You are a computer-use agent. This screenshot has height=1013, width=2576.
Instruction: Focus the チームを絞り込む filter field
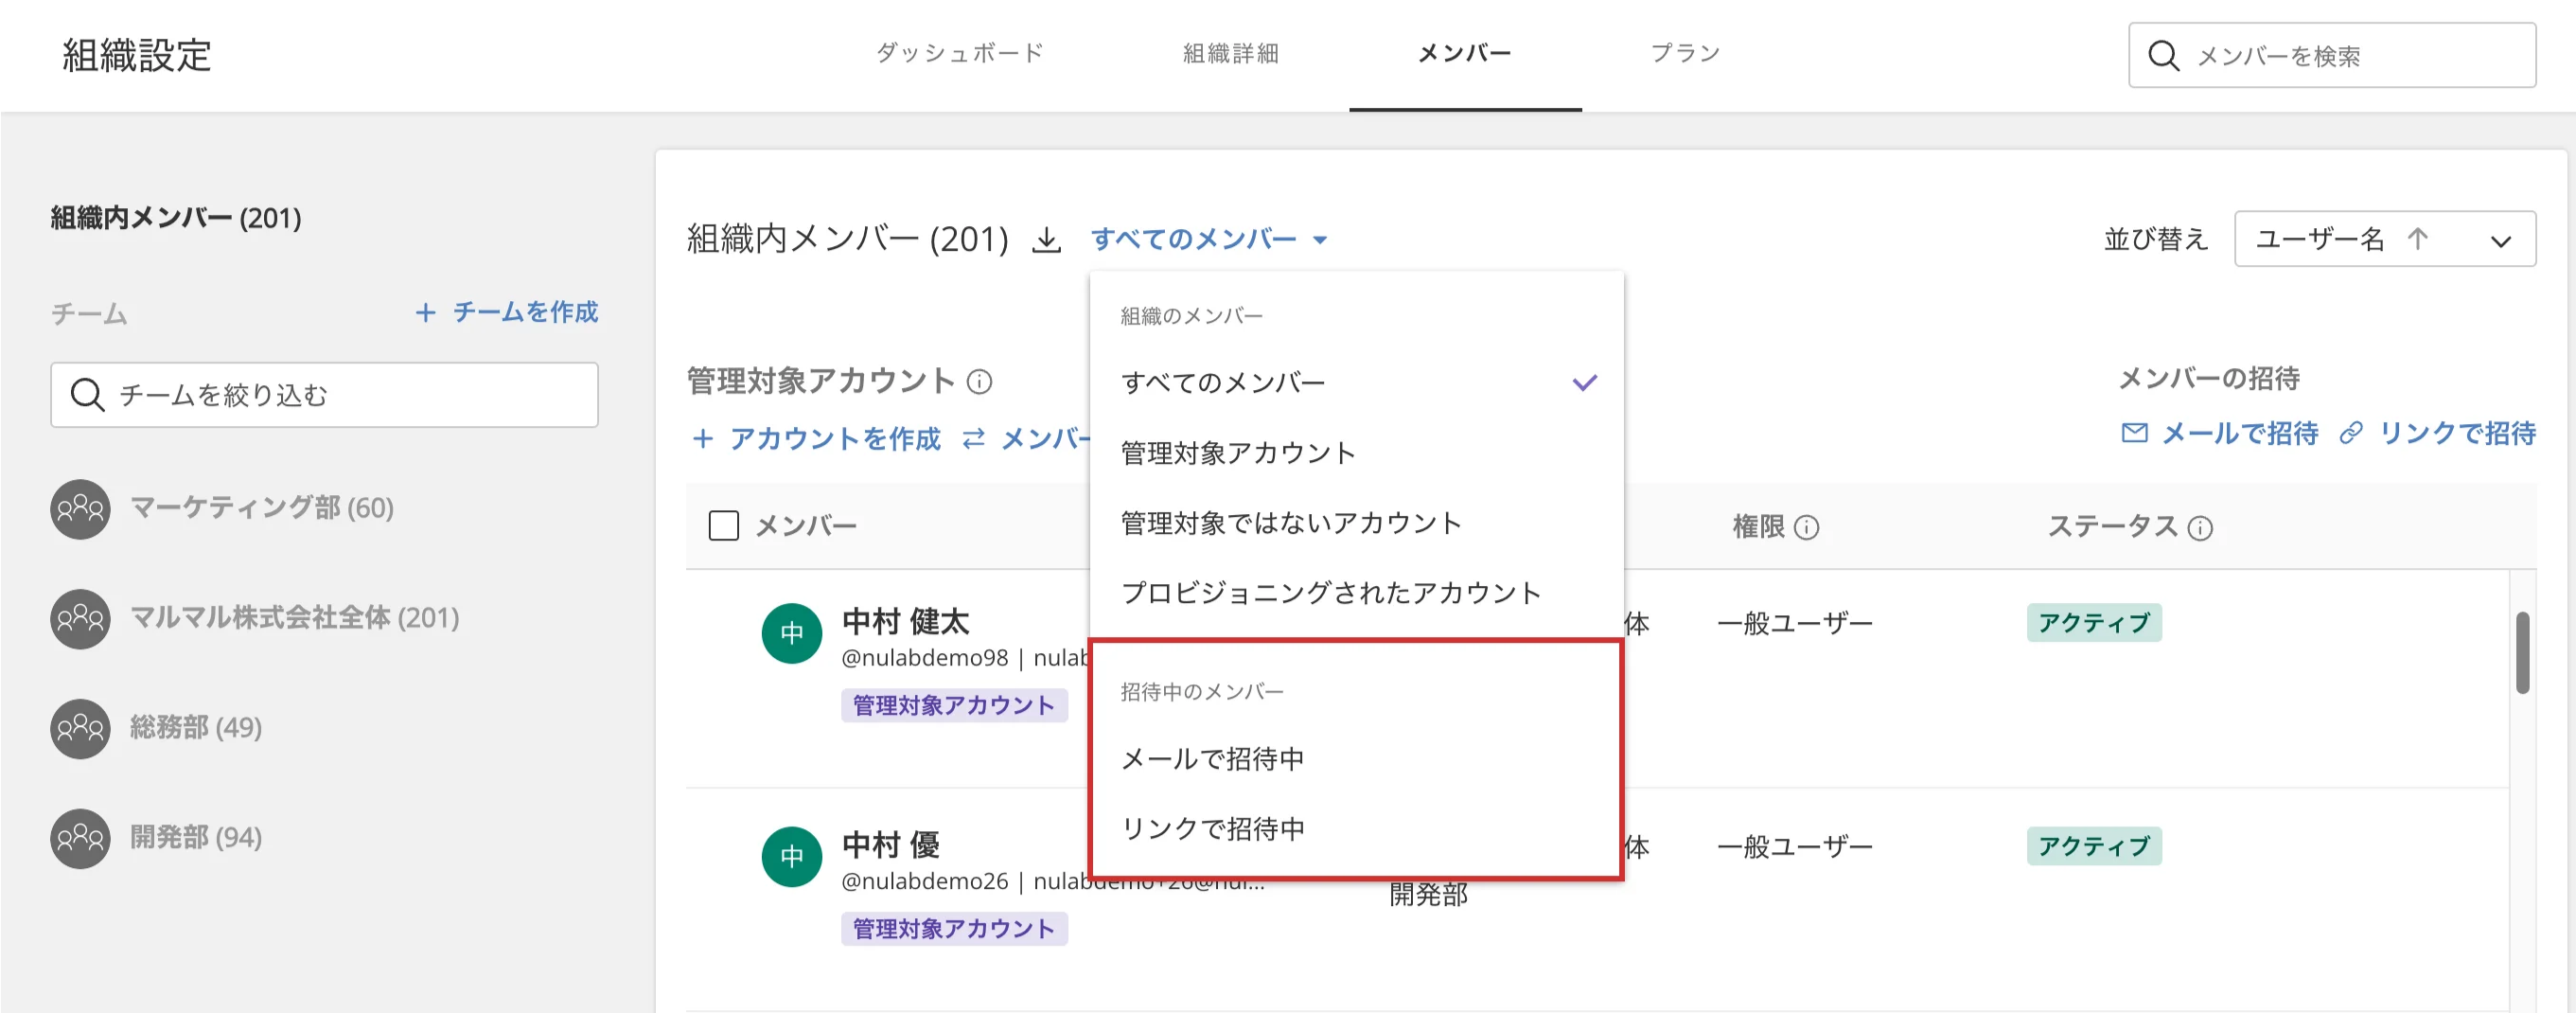[x=324, y=395]
